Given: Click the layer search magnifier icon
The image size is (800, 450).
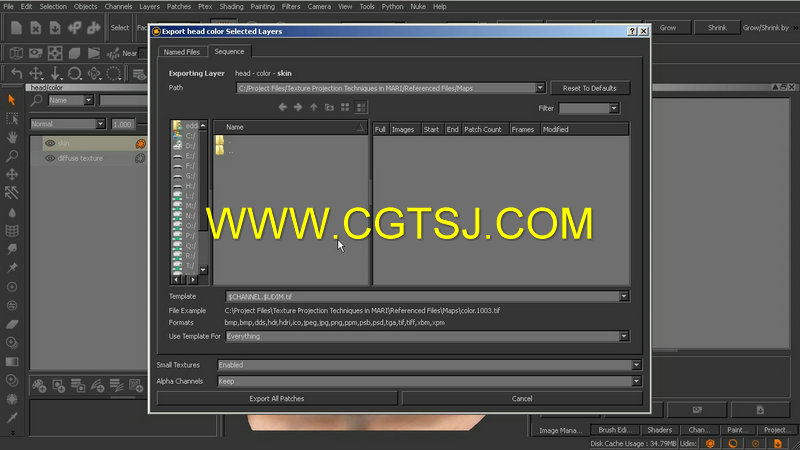Looking at the screenshot, I should (x=36, y=100).
